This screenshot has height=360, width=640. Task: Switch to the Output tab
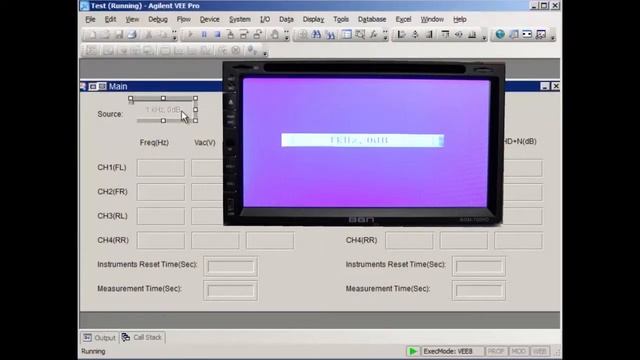[x=100, y=338]
